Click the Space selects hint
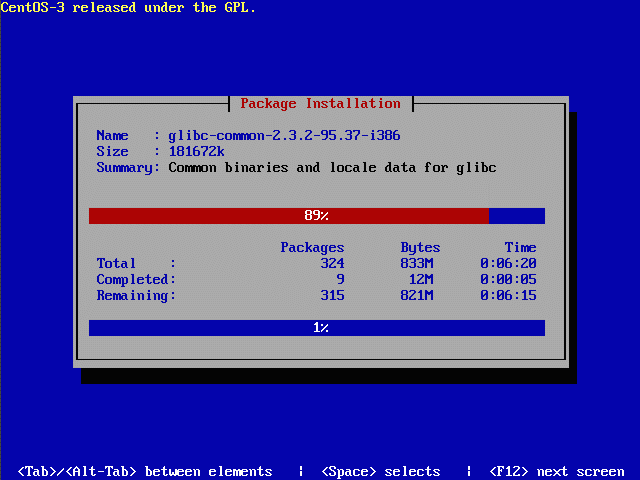Viewport: 640px width, 480px height. 381,471
